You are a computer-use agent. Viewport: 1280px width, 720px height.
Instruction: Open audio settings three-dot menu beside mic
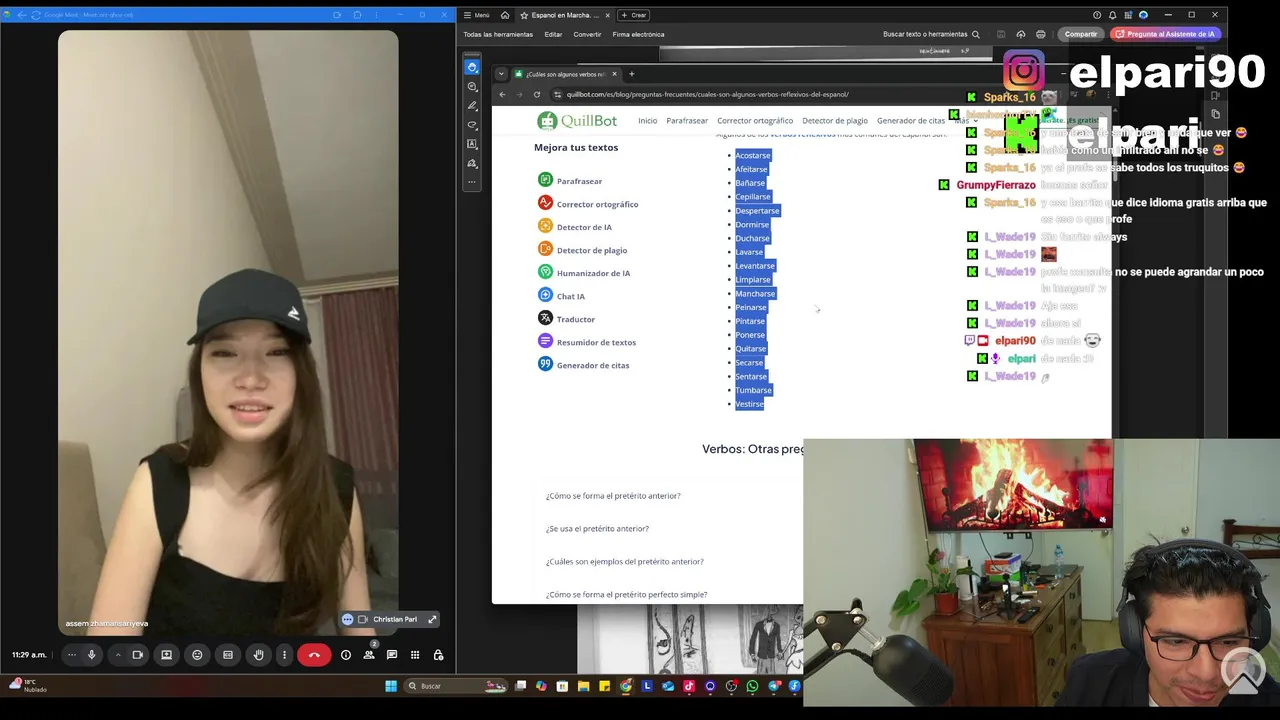point(71,655)
